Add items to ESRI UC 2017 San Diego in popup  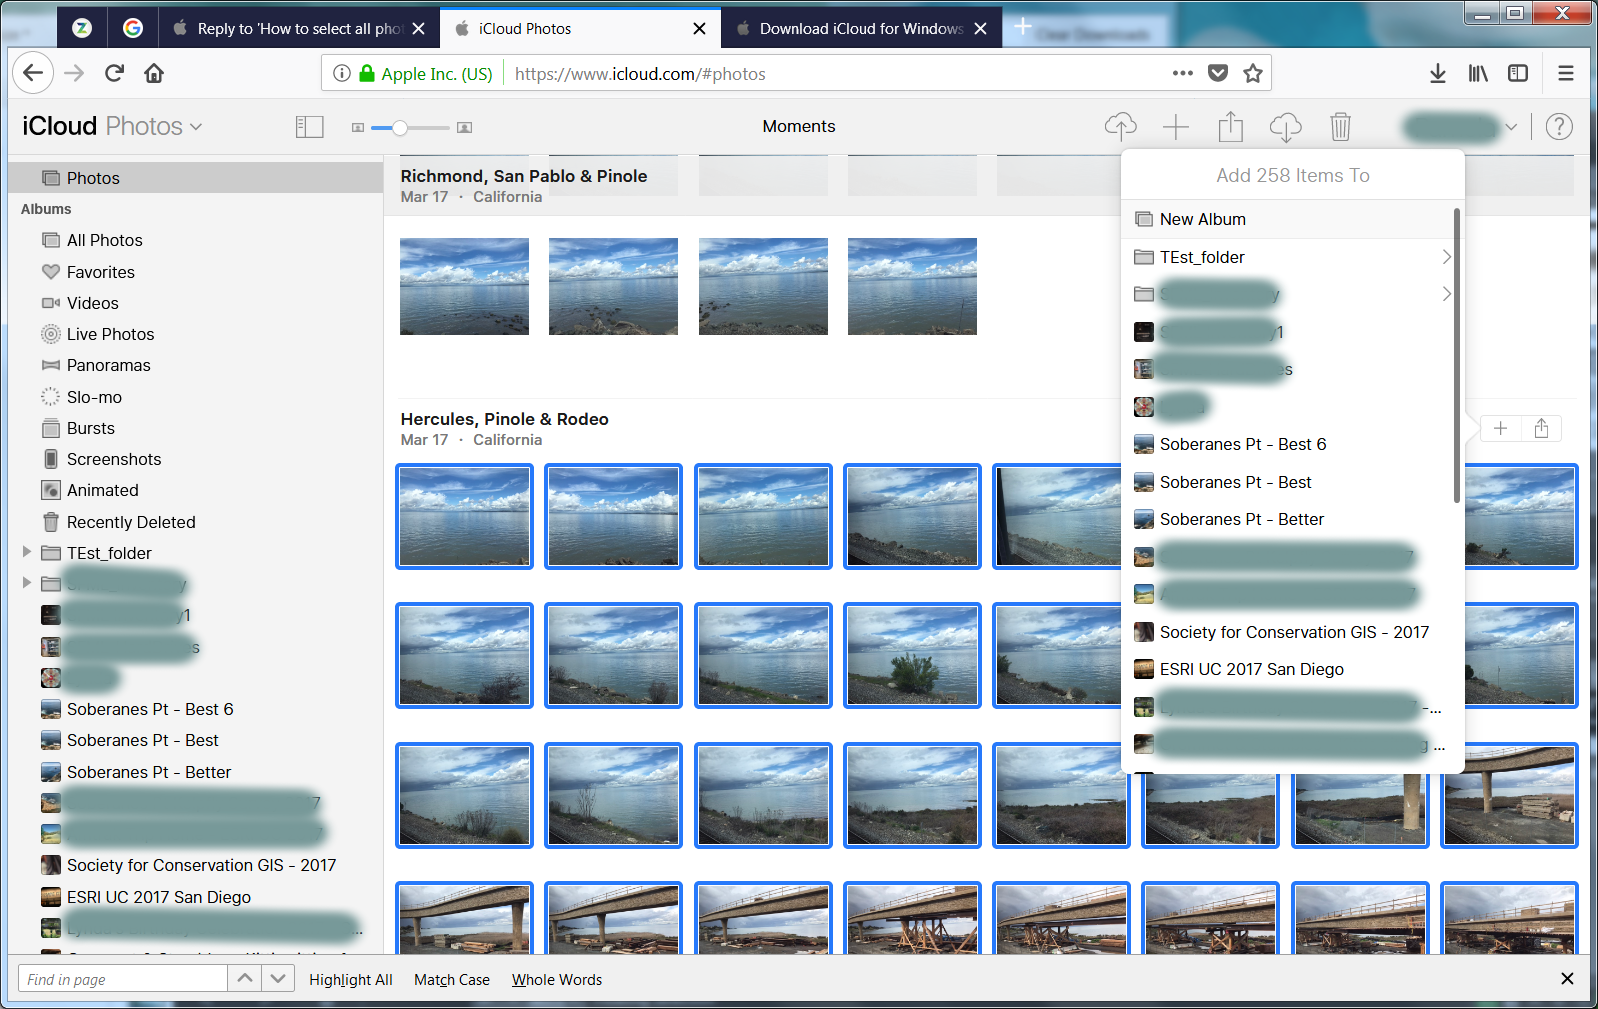point(1288,669)
